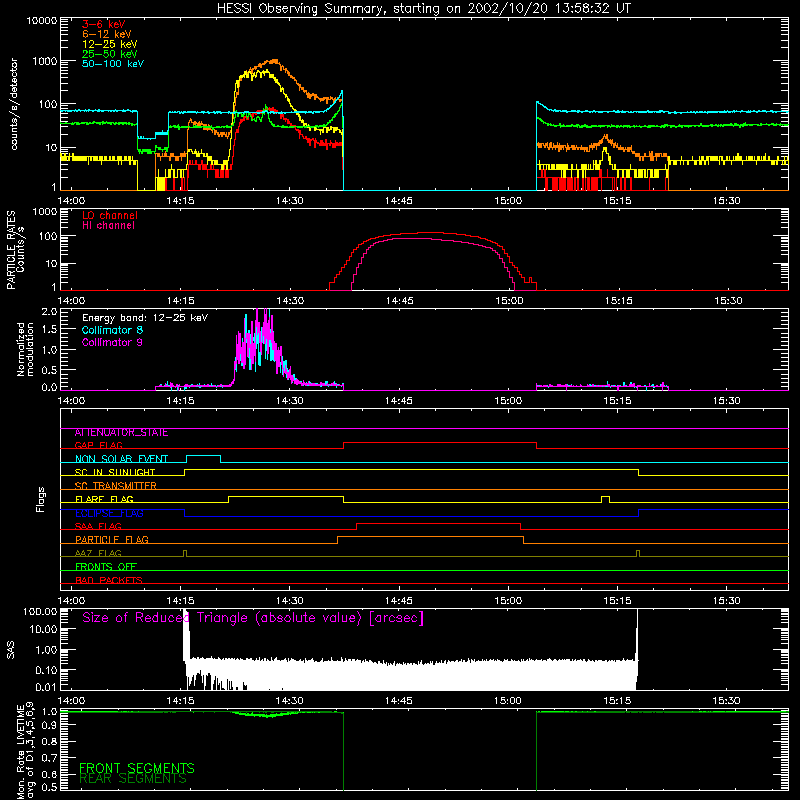The width and height of the screenshot is (800, 800).
Task: Click the 0.7 tick on livetime panel
Action: pyautogui.click(x=49, y=758)
